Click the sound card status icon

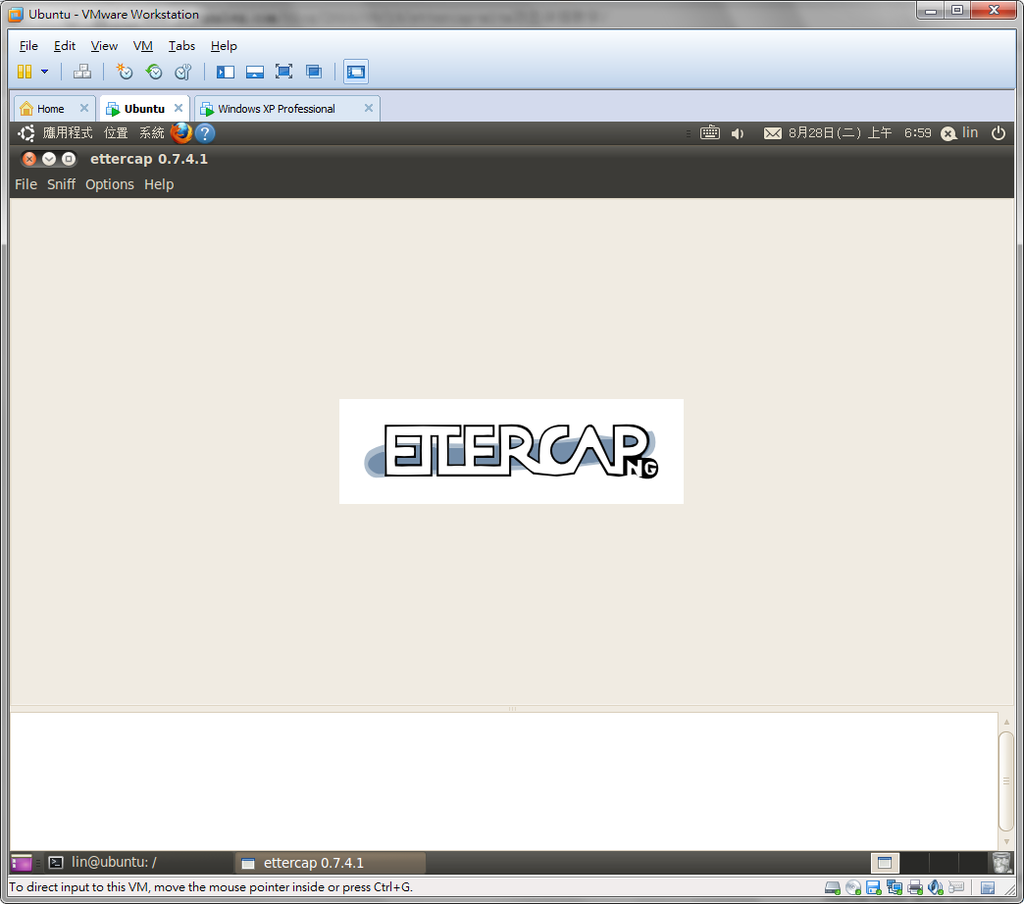[x=936, y=888]
